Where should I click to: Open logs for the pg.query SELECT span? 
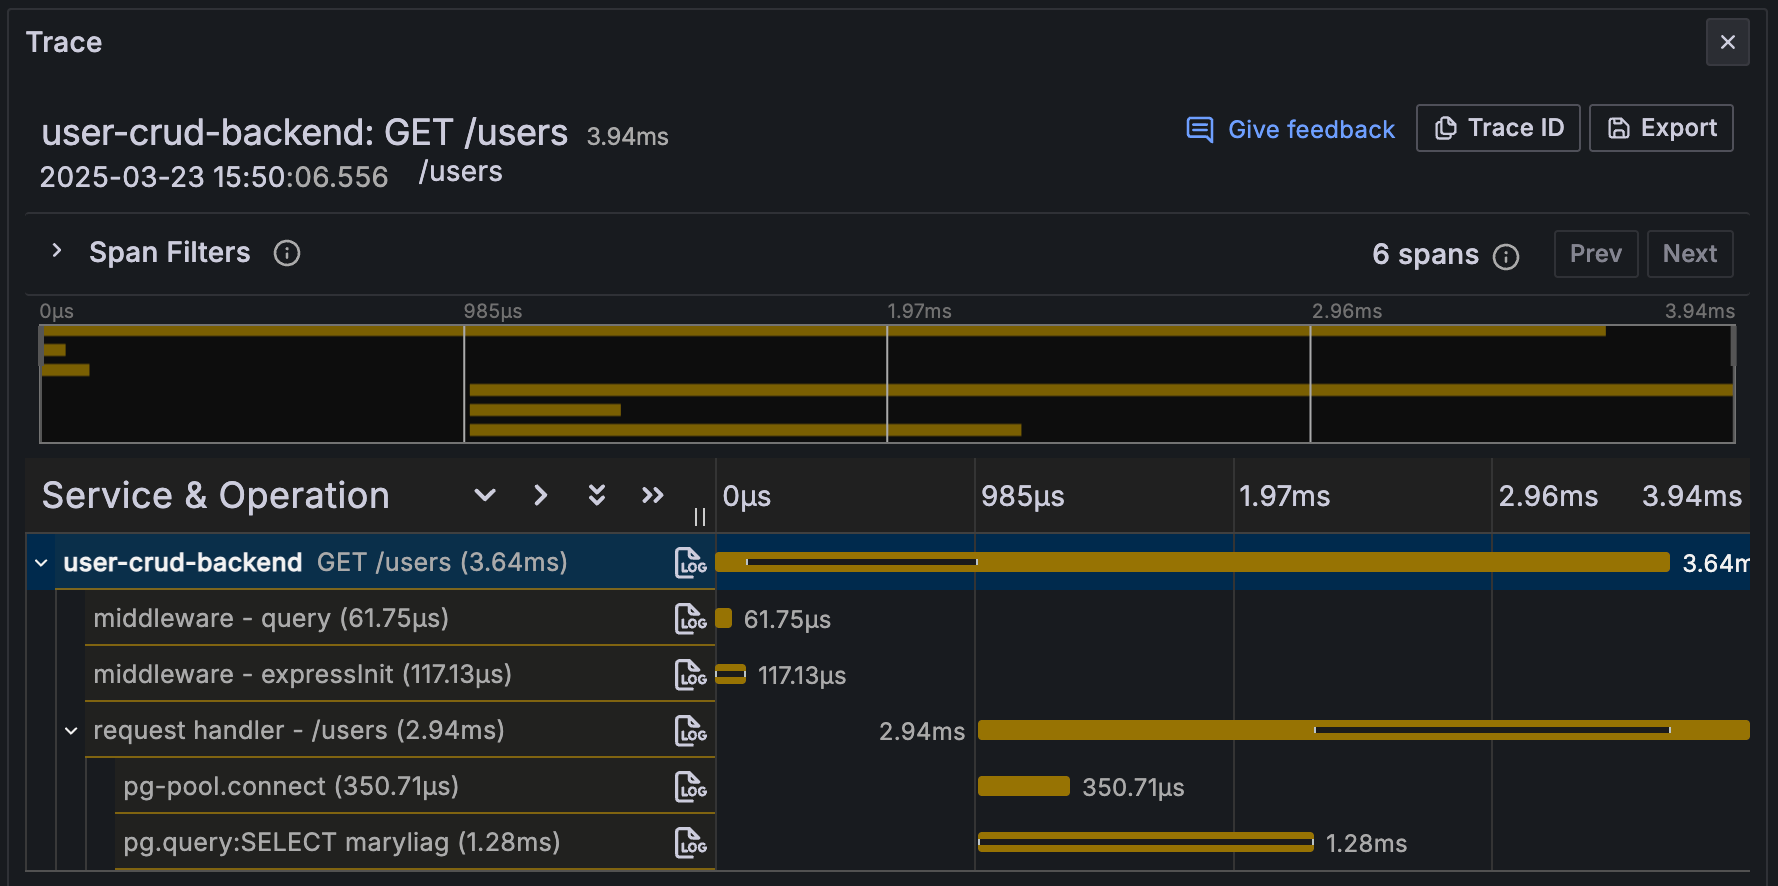(x=690, y=843)
